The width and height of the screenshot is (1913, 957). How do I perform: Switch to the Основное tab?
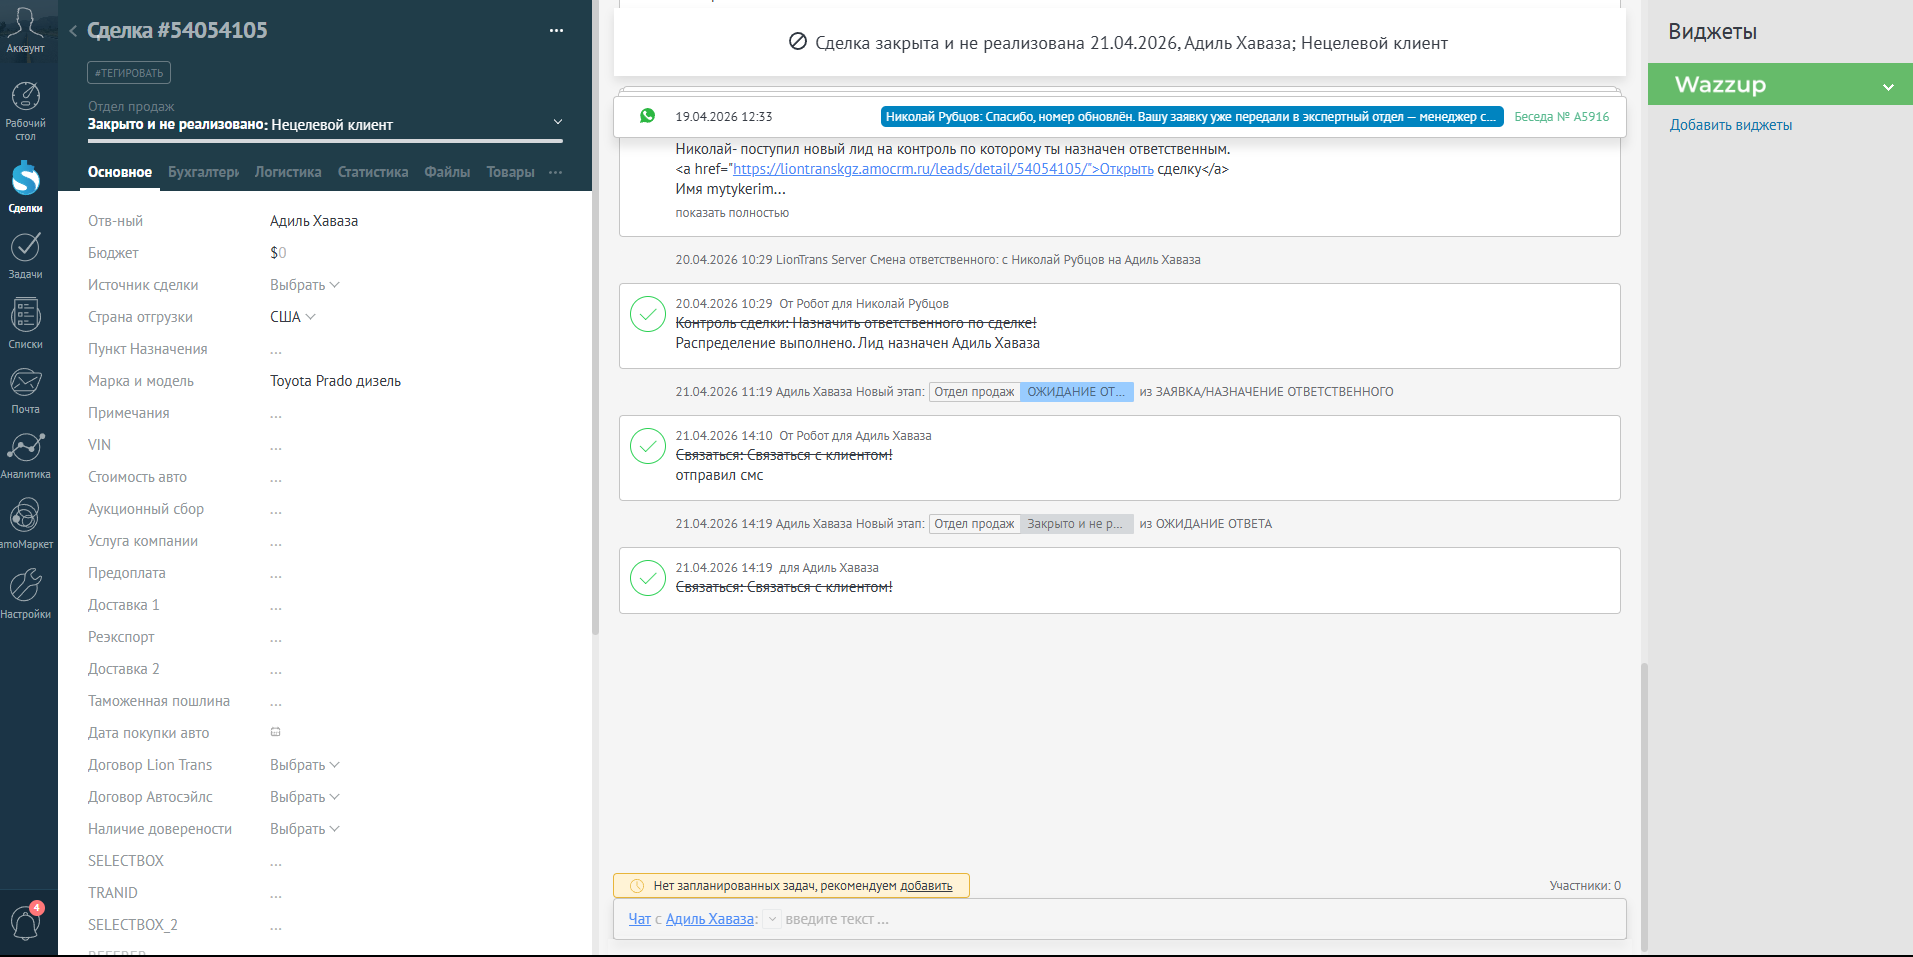[120, 172]
